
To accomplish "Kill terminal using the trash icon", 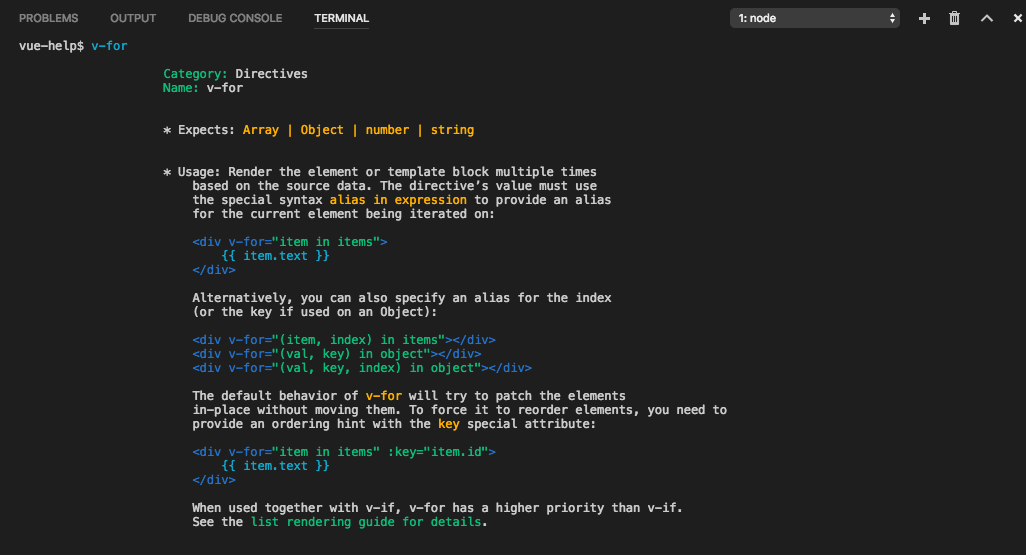I will pos(954,18).
